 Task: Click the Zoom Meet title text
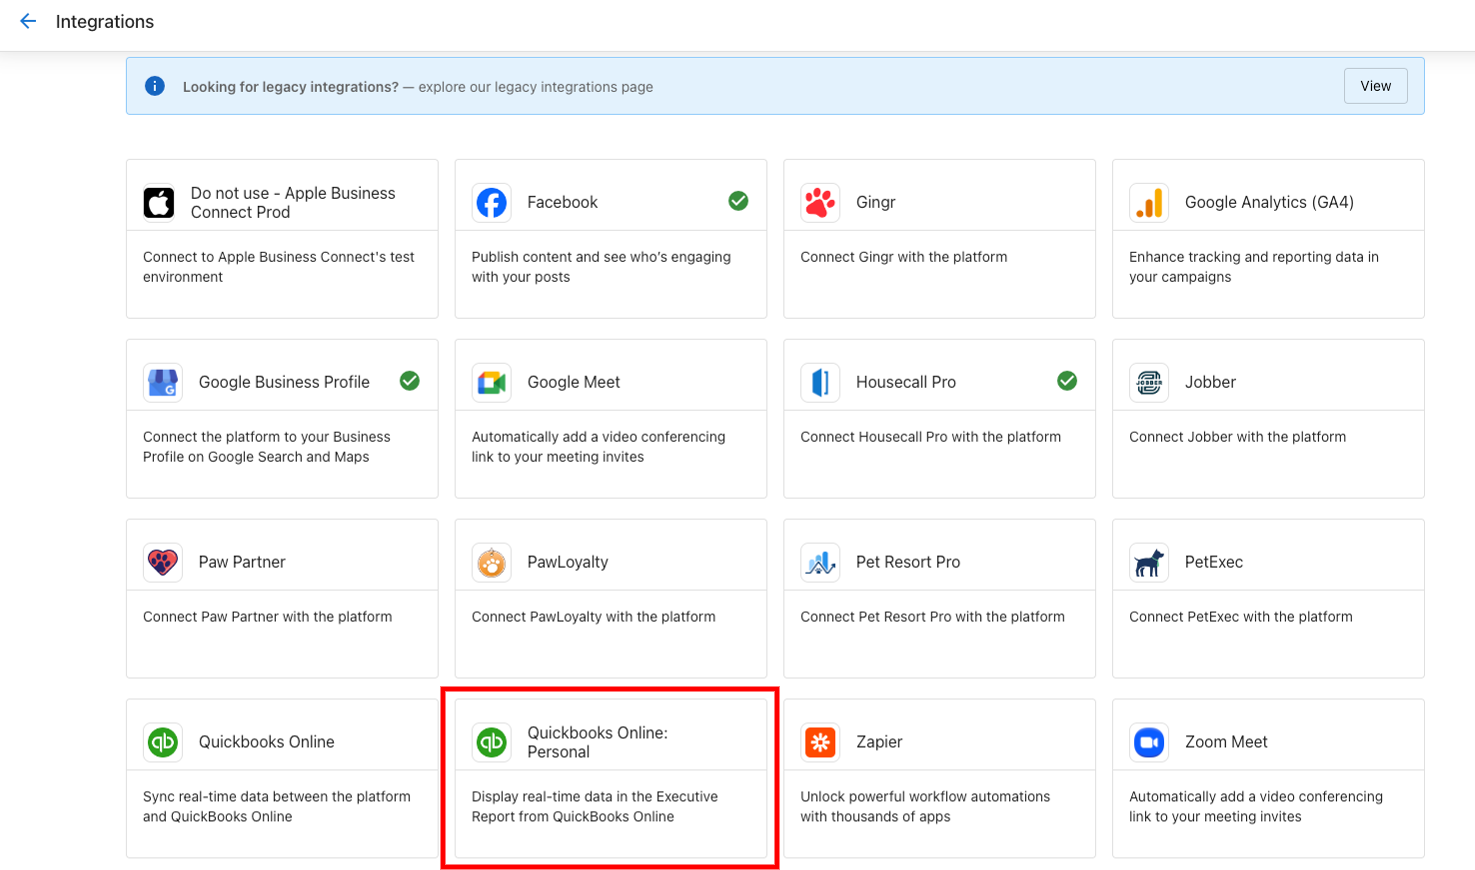click(1226, 742)
